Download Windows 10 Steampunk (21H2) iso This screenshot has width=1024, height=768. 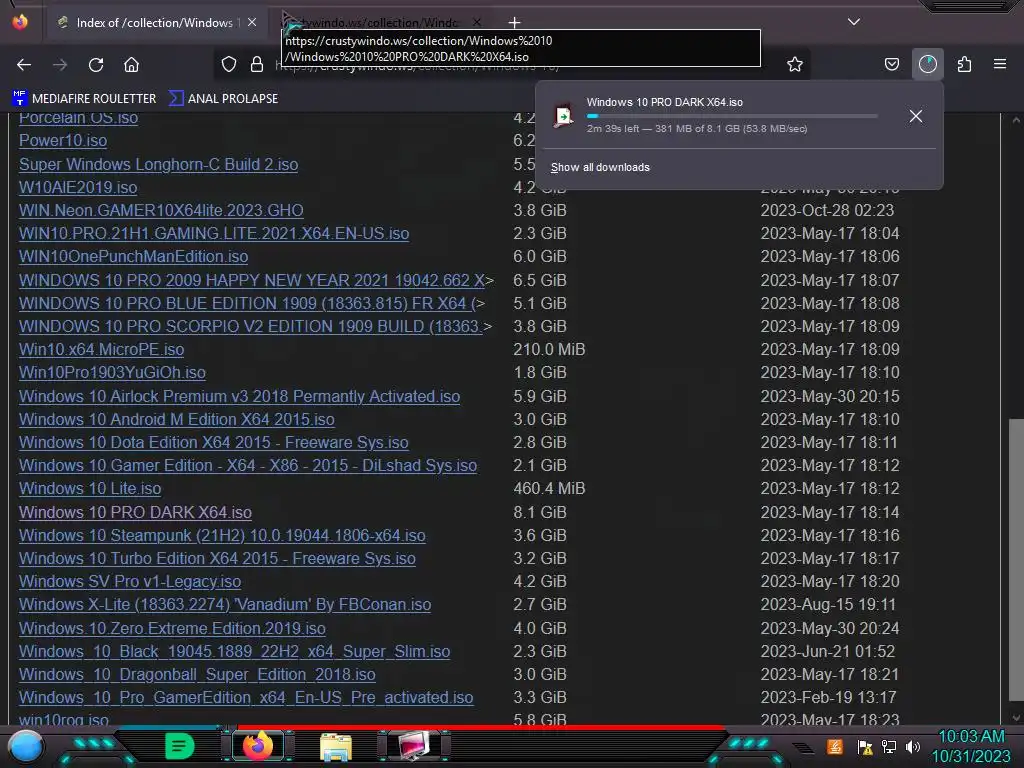222,535
